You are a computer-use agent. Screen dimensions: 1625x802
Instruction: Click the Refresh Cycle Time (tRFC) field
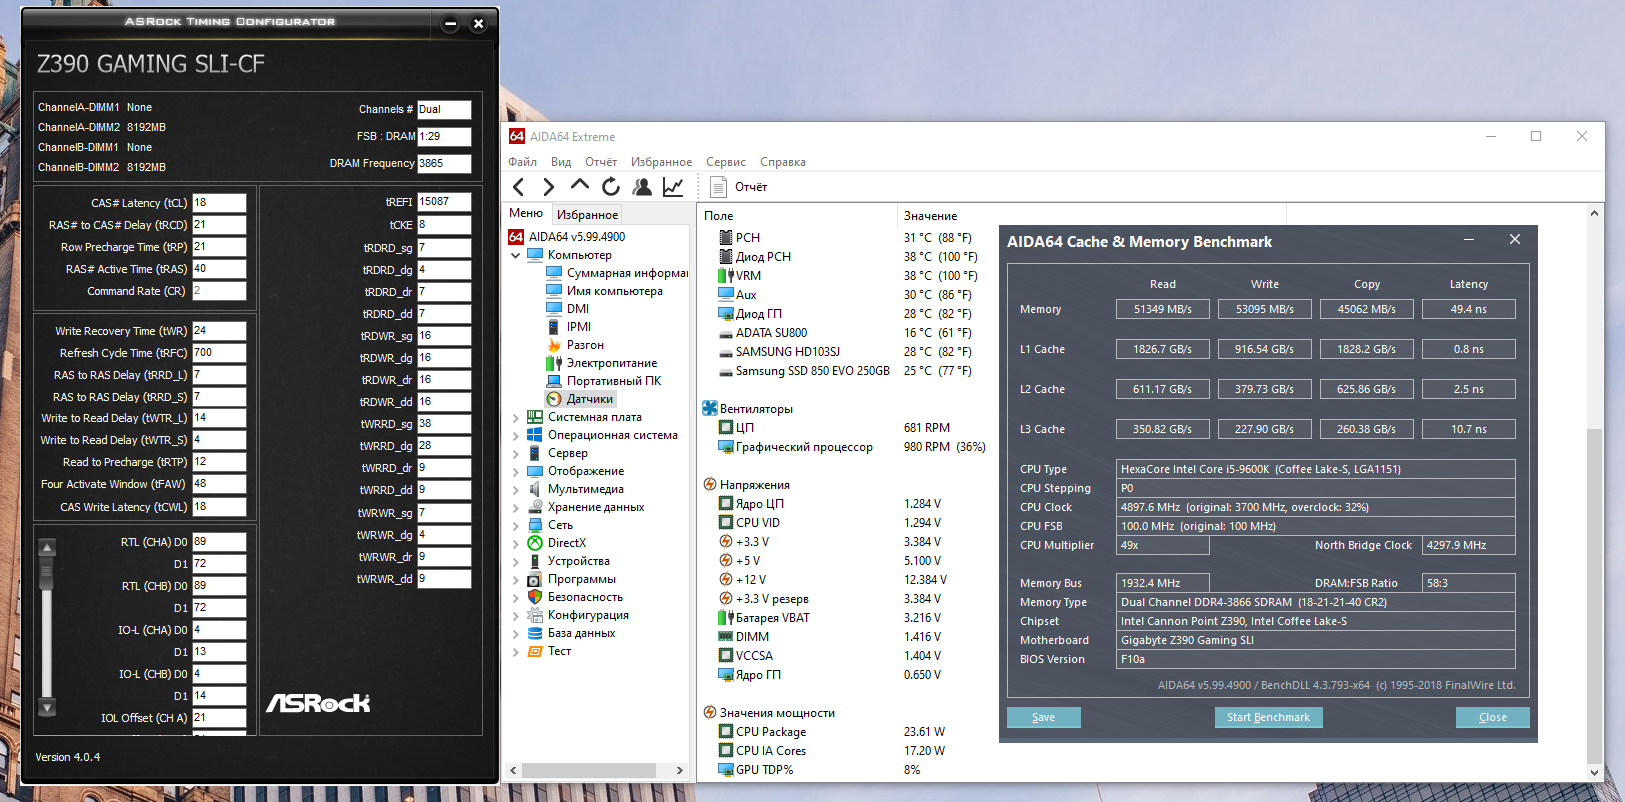click(219, 353)
